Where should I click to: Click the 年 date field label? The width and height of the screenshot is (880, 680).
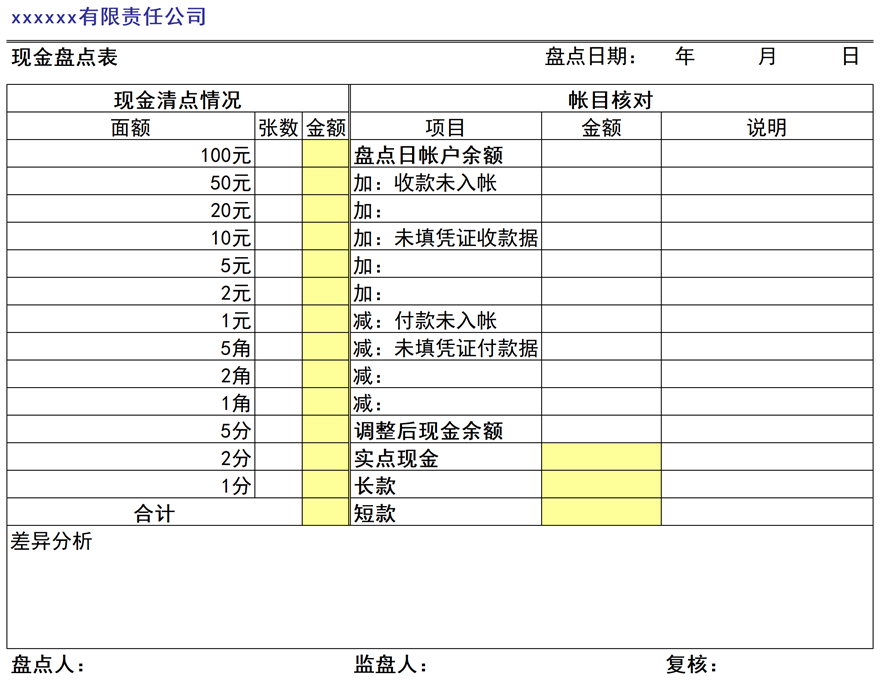click(685, 57)
